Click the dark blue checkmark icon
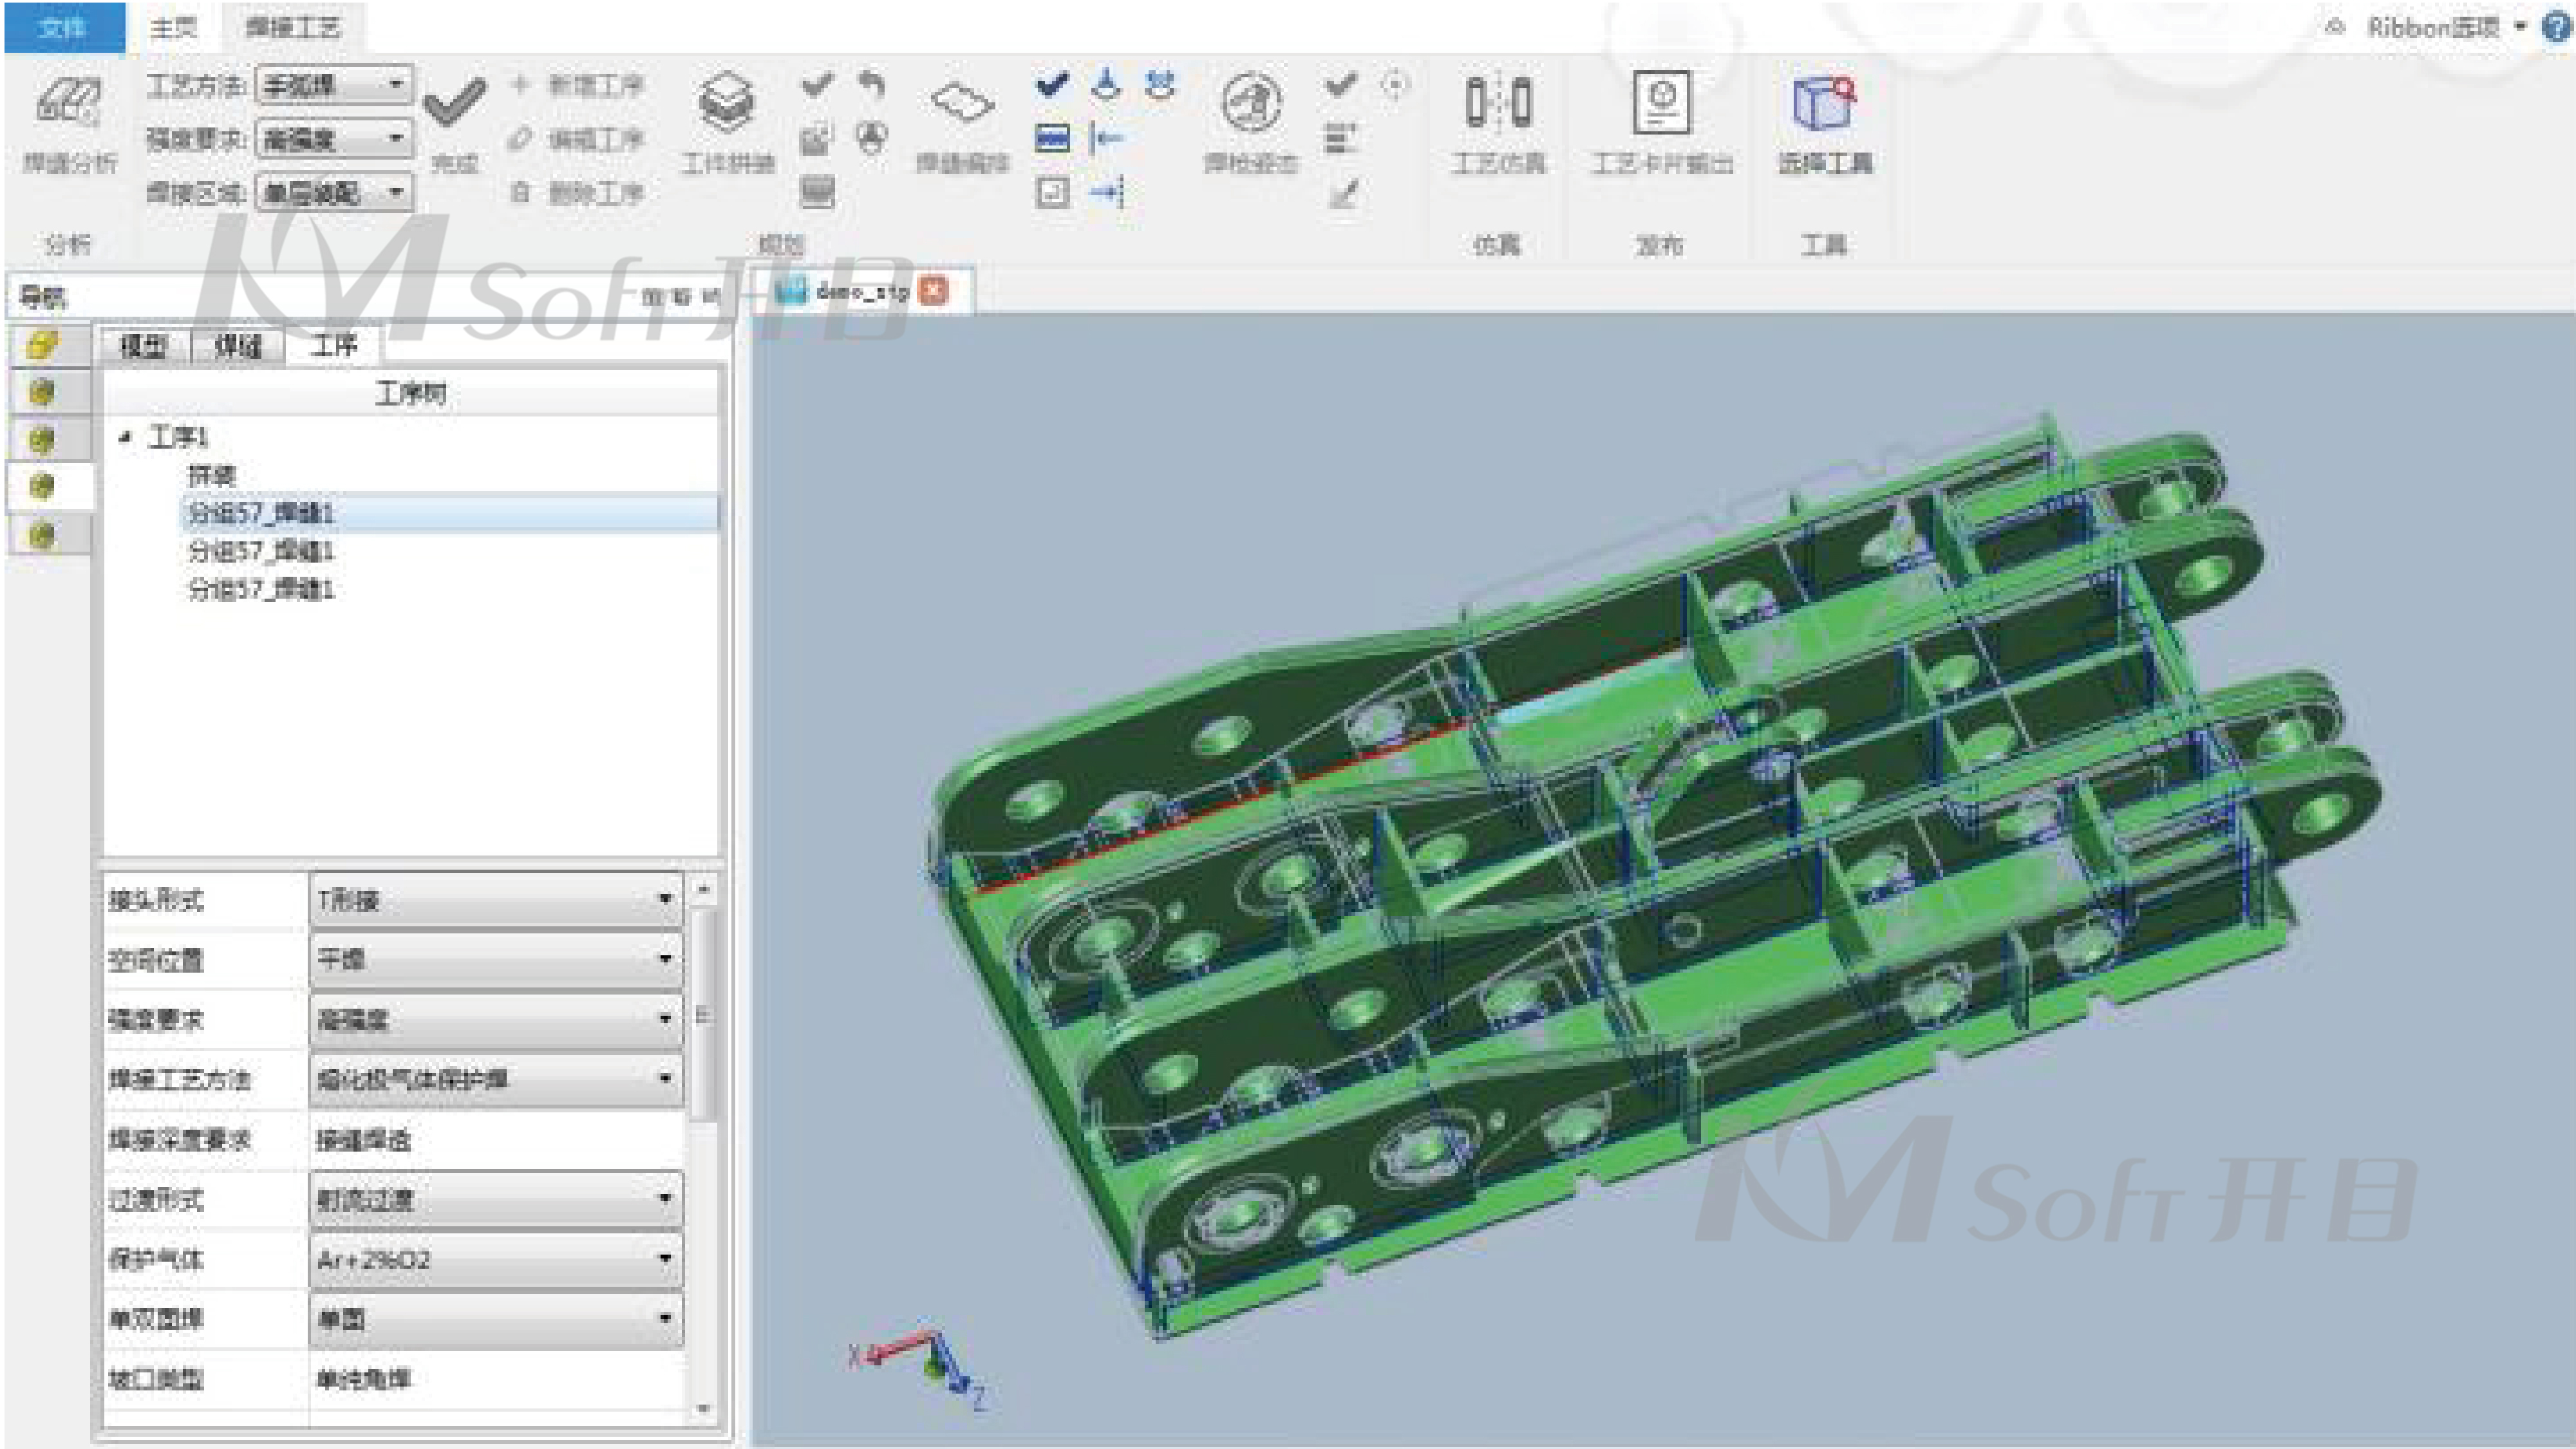The height and width of the screenshot is (1449, 2576). 1052,85
